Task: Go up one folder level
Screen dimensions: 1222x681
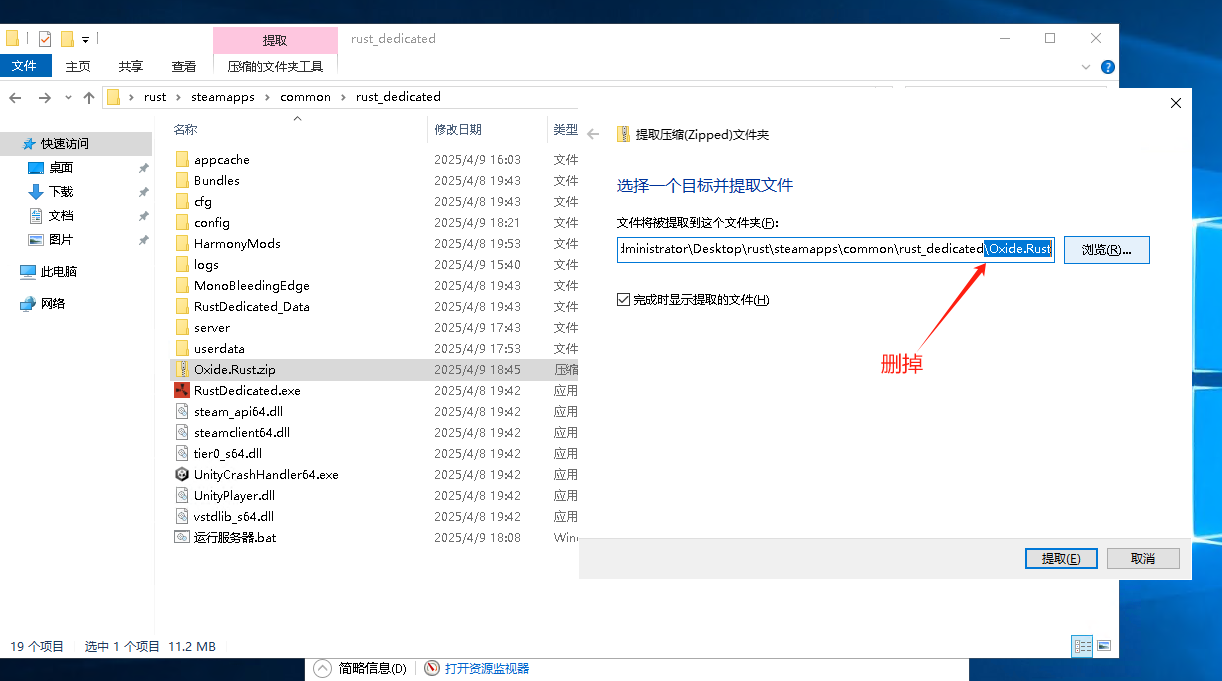Action: tap(89, 97)
